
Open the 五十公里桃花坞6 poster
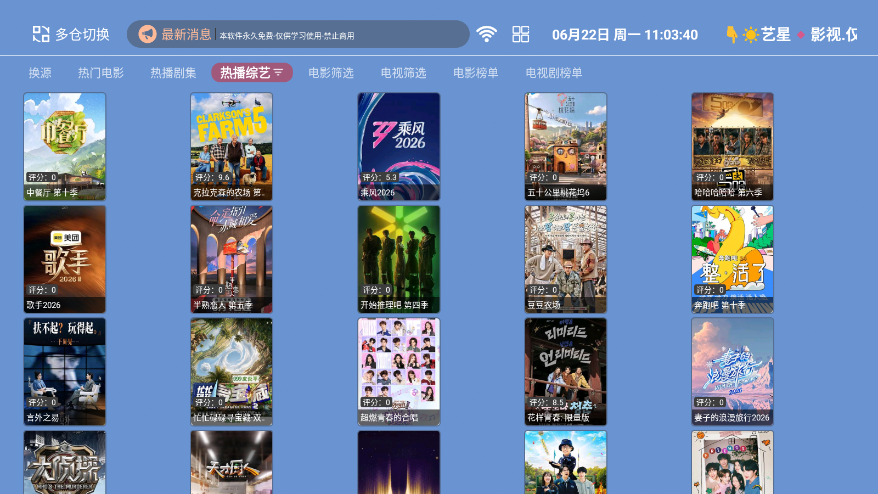(x=566, y=146)
